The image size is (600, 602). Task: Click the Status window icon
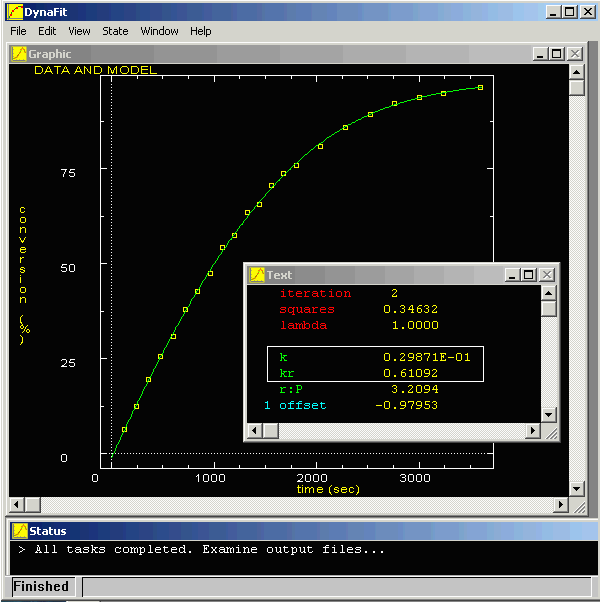[x=20, y=531]
